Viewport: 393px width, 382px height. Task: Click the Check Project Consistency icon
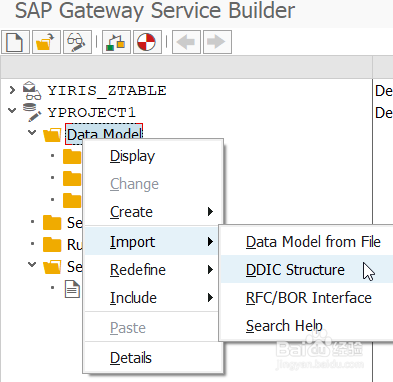click(116, 42)
